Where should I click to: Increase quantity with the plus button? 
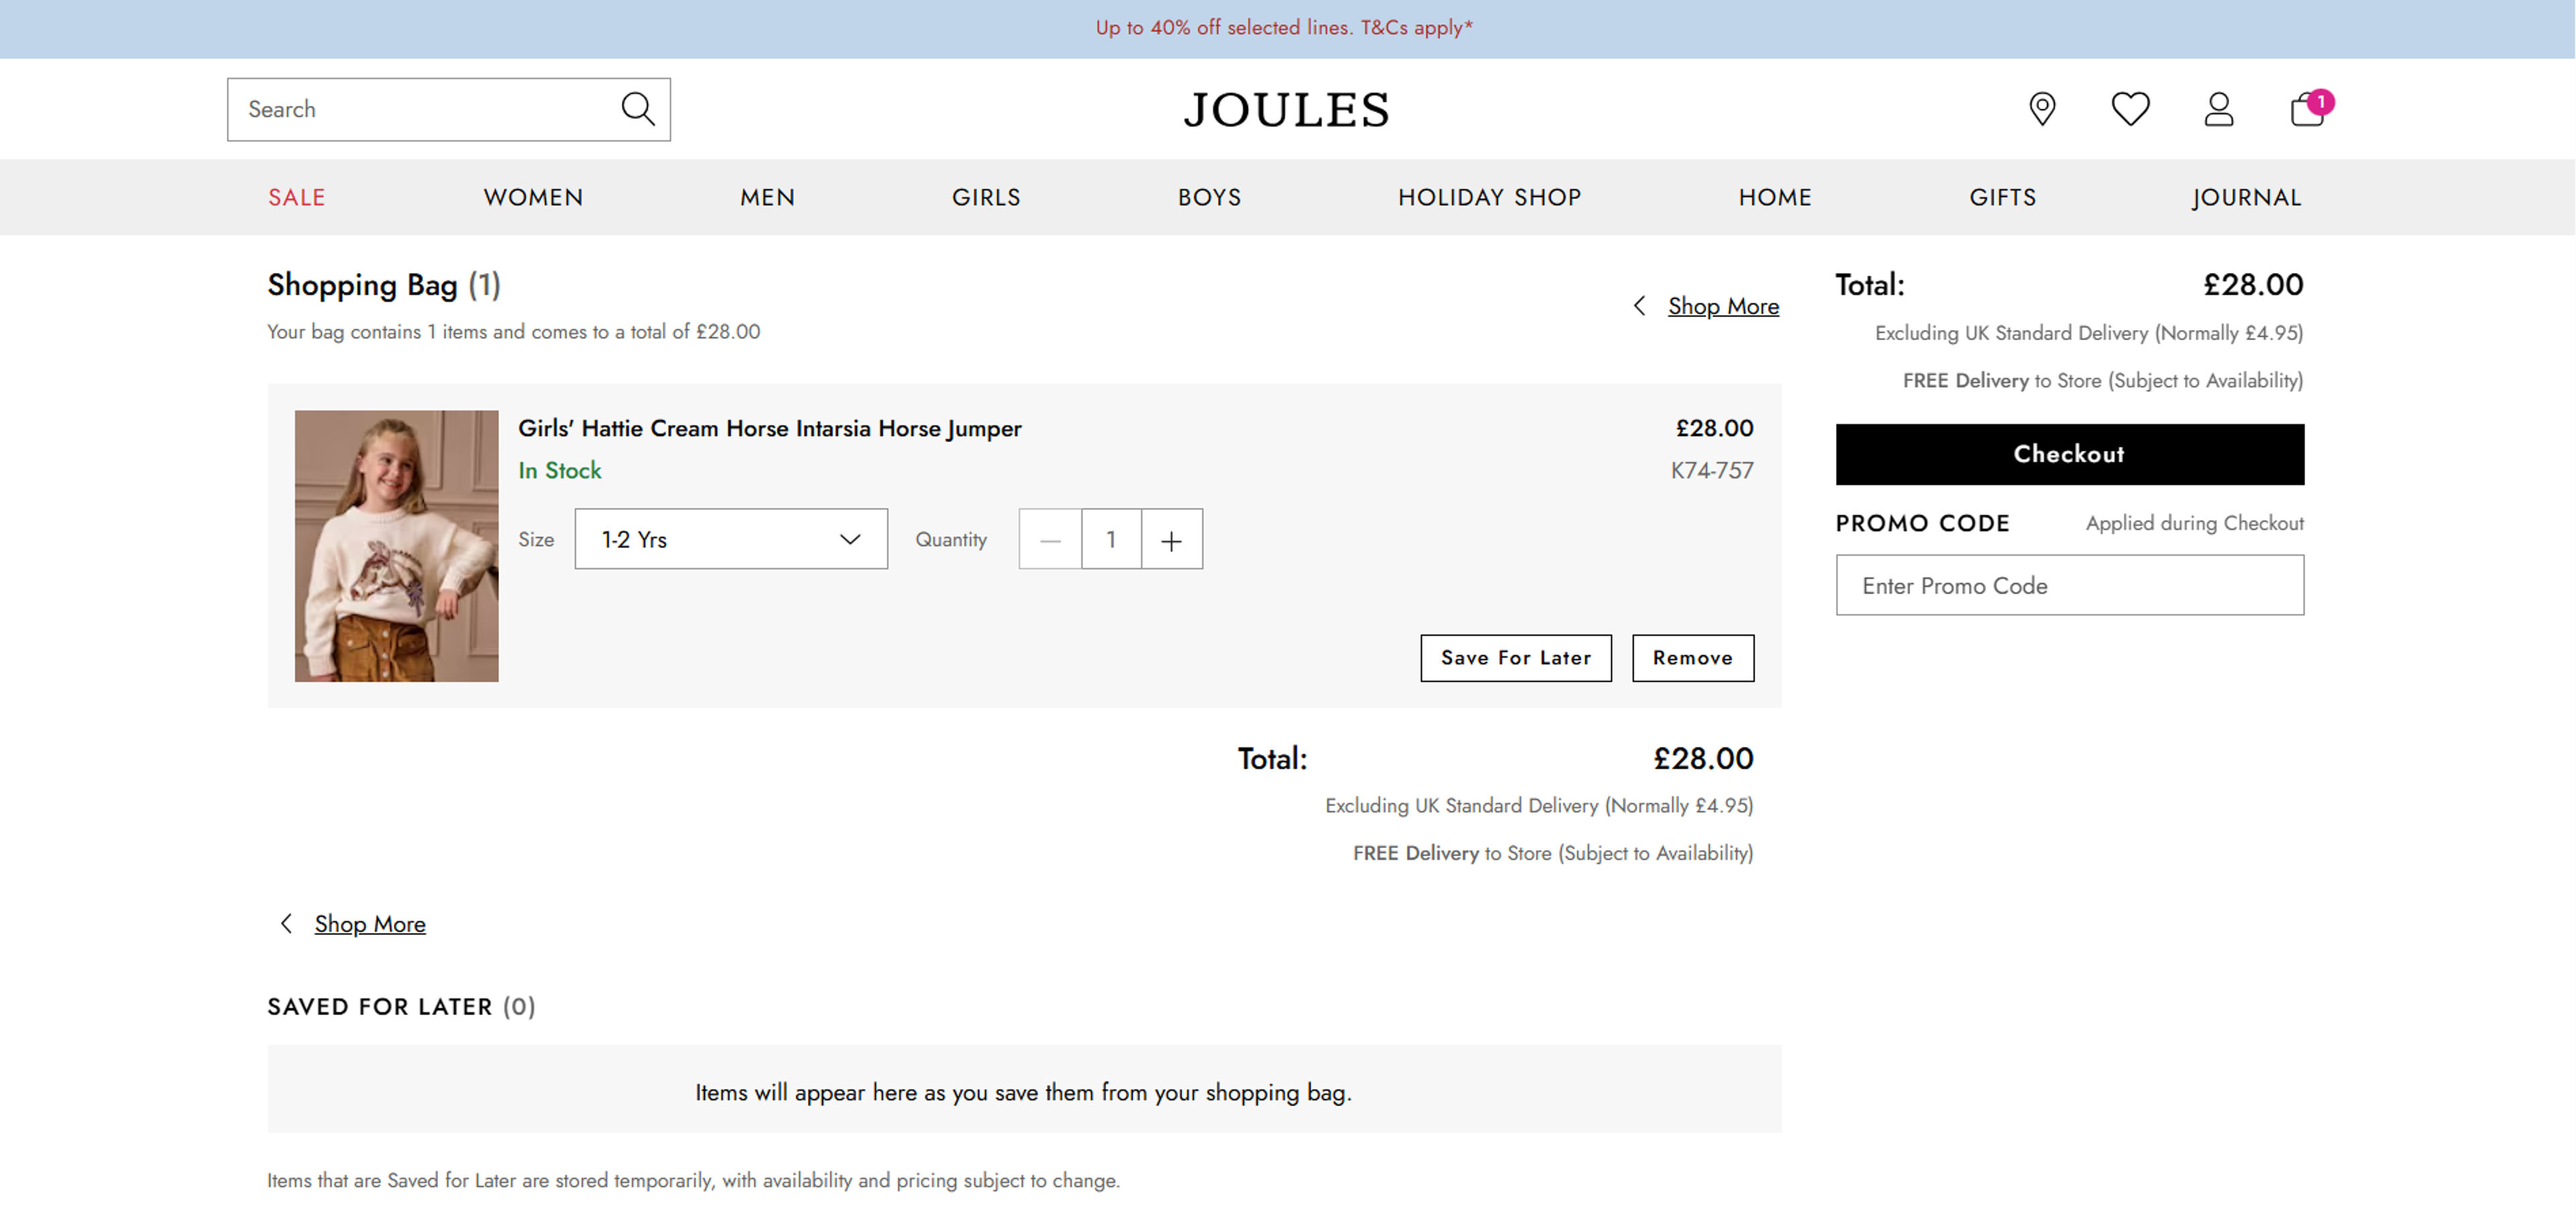click(1172, 540)
